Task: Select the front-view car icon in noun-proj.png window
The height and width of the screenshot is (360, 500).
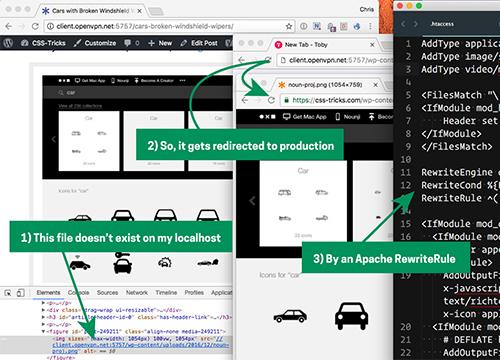Action: [351, 316]
